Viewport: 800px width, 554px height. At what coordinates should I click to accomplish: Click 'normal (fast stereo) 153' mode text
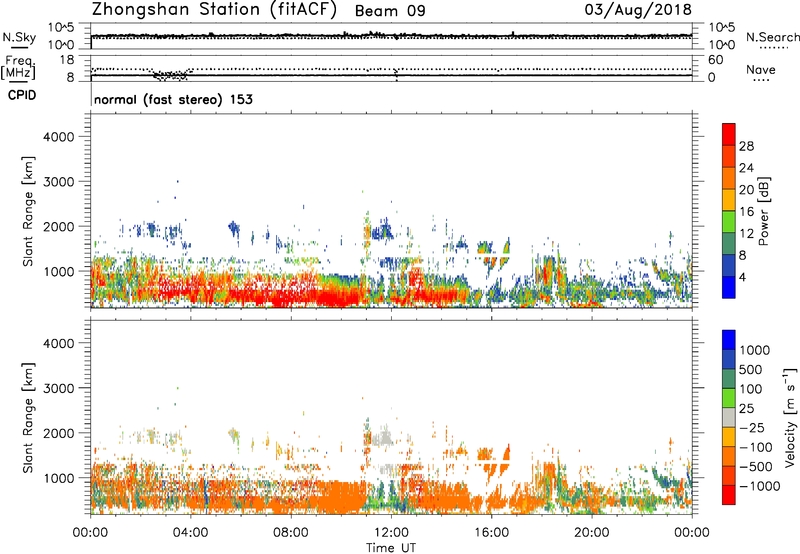pyautogui.click(x=173, y=99)
